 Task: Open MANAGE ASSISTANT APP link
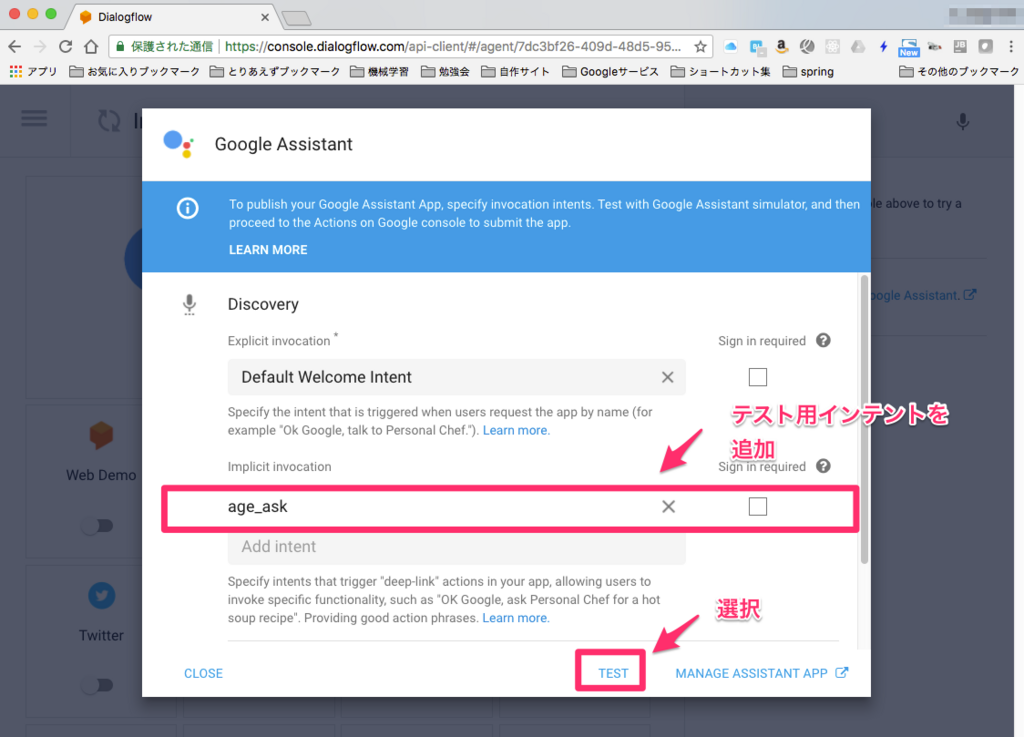761,673
